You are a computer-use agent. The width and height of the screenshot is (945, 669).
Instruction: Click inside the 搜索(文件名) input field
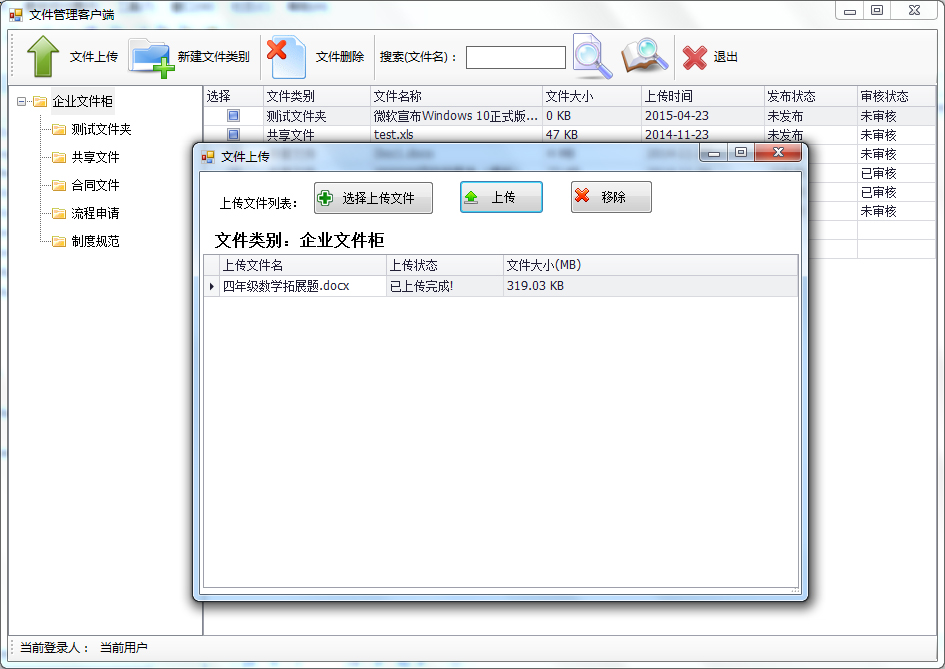pyautogui.click(x=516, y=57)
